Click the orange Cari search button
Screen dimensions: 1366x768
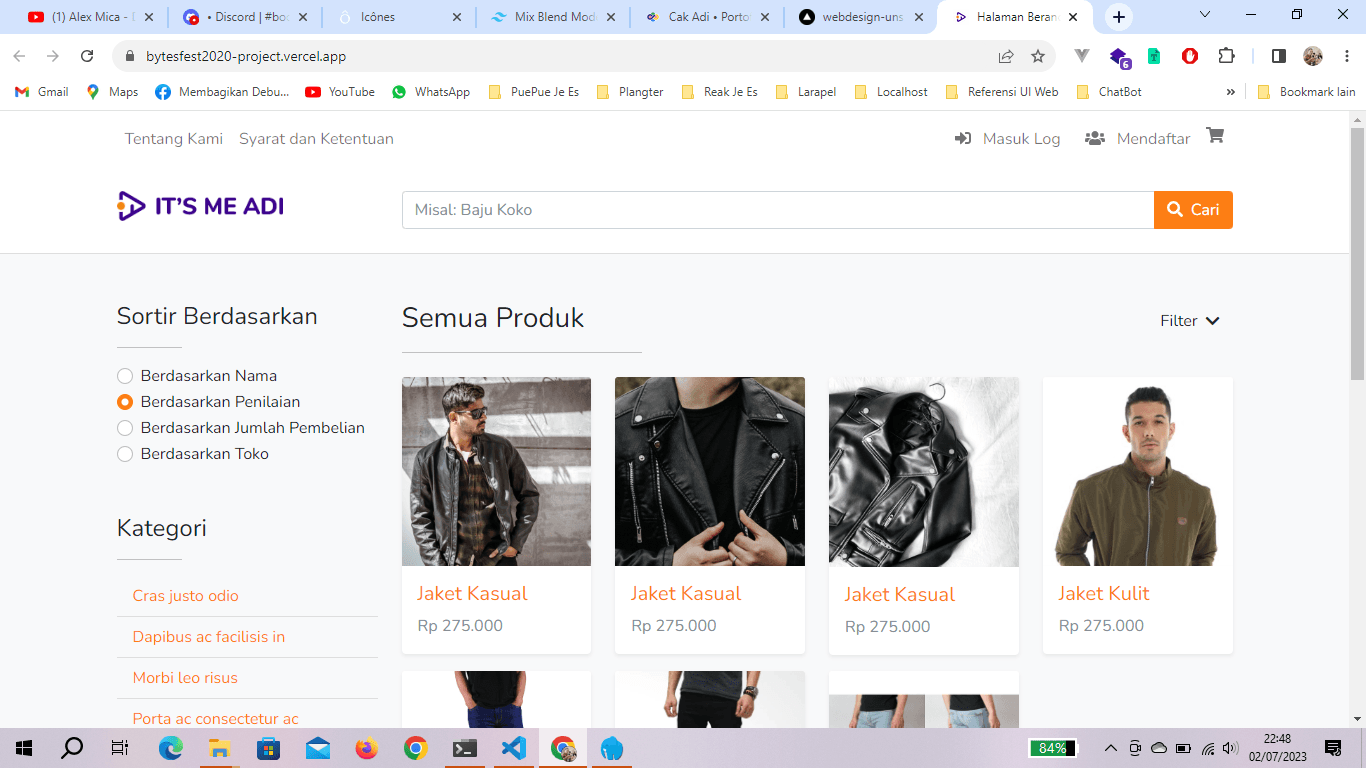pyautogui.click(x=1193, y=210)
